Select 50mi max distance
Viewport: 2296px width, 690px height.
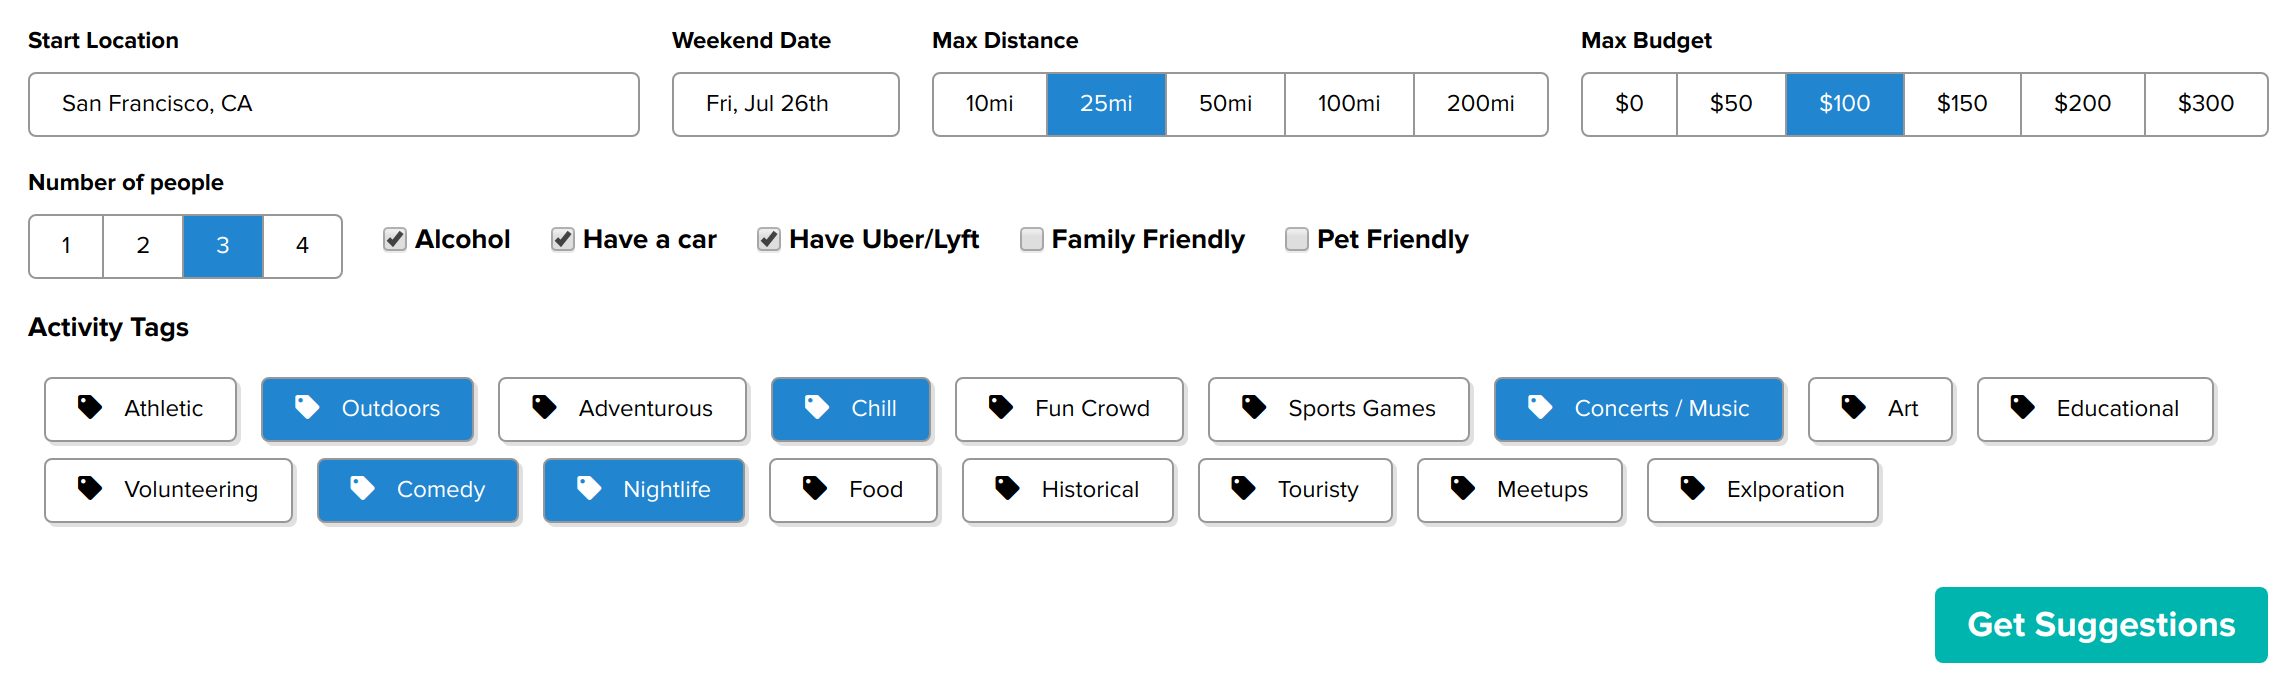pos(1225,104)
